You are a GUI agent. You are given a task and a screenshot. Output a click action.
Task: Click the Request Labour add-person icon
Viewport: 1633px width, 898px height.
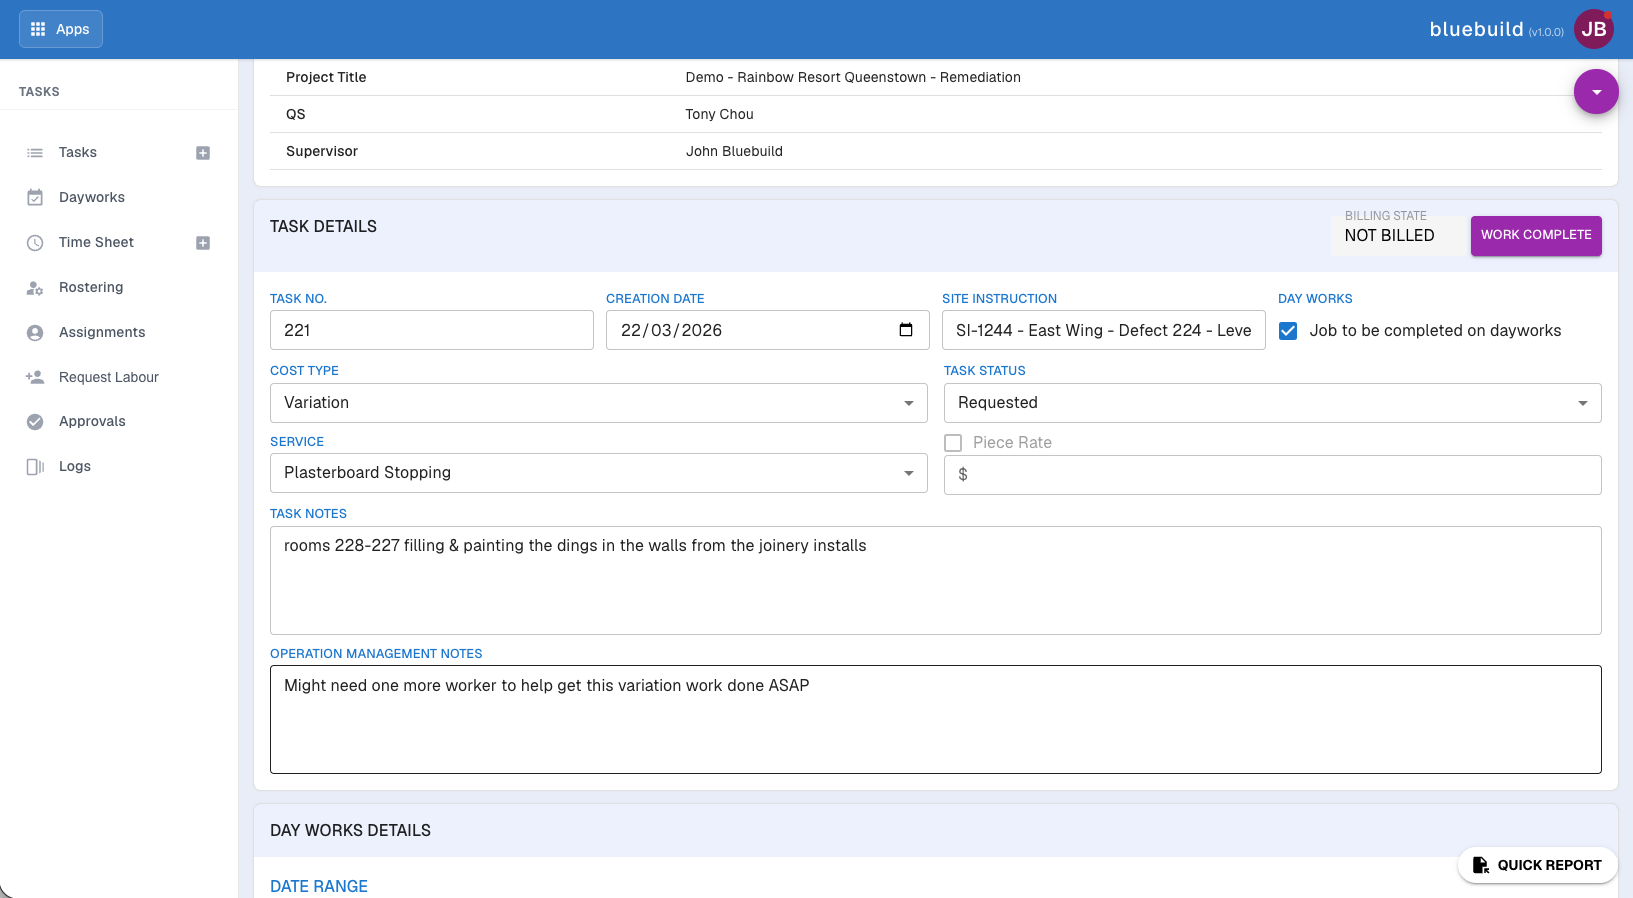click(x=35, y=377)
